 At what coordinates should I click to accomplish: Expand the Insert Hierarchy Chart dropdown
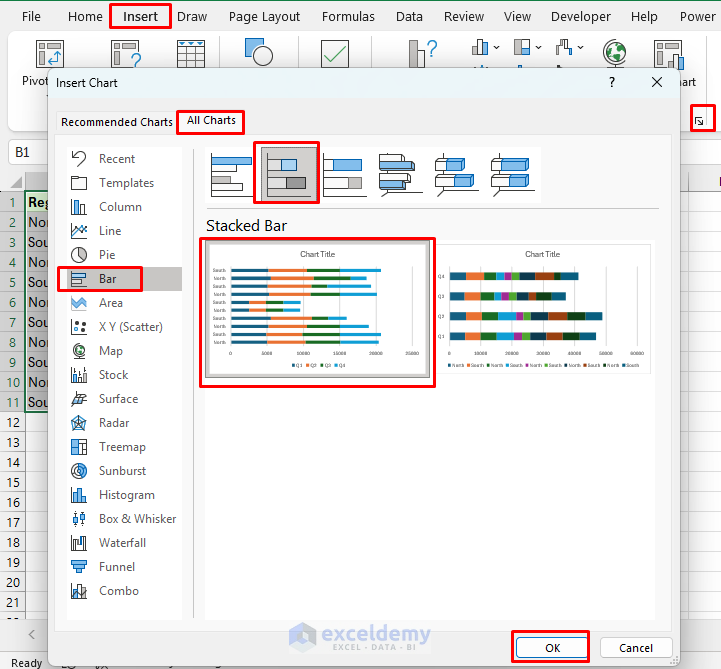pos(538,47)
